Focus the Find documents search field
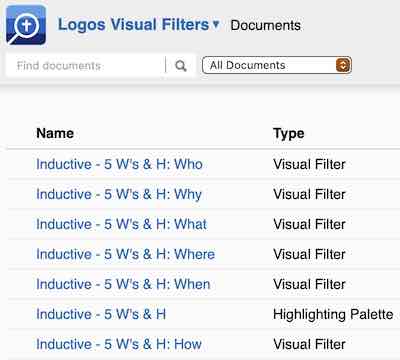This screenshot has height=360, width=400. [86, 65]
